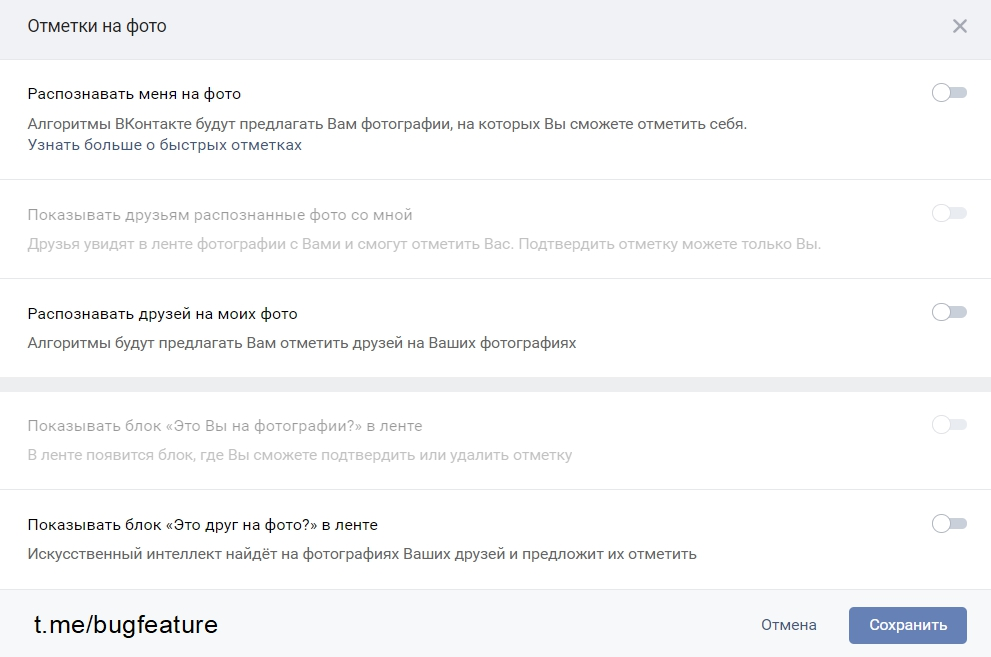991x657 pixels.
Task: Click the description starting «Друзья увидят в ленте»
Action: (424, 245)
